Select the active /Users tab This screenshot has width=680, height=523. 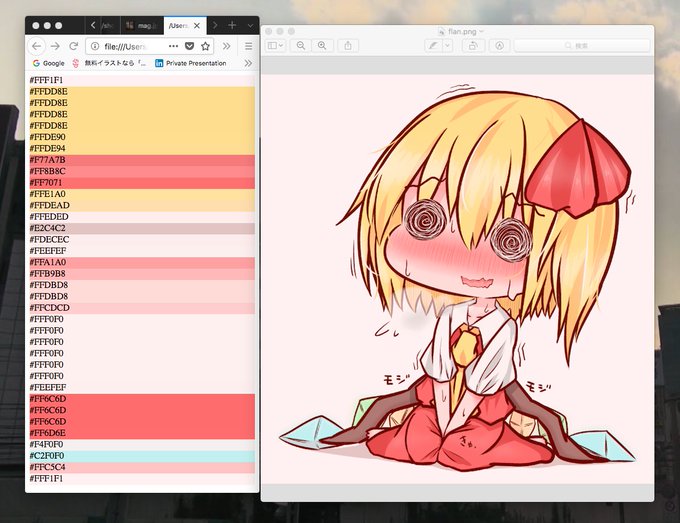click(185, 26)
